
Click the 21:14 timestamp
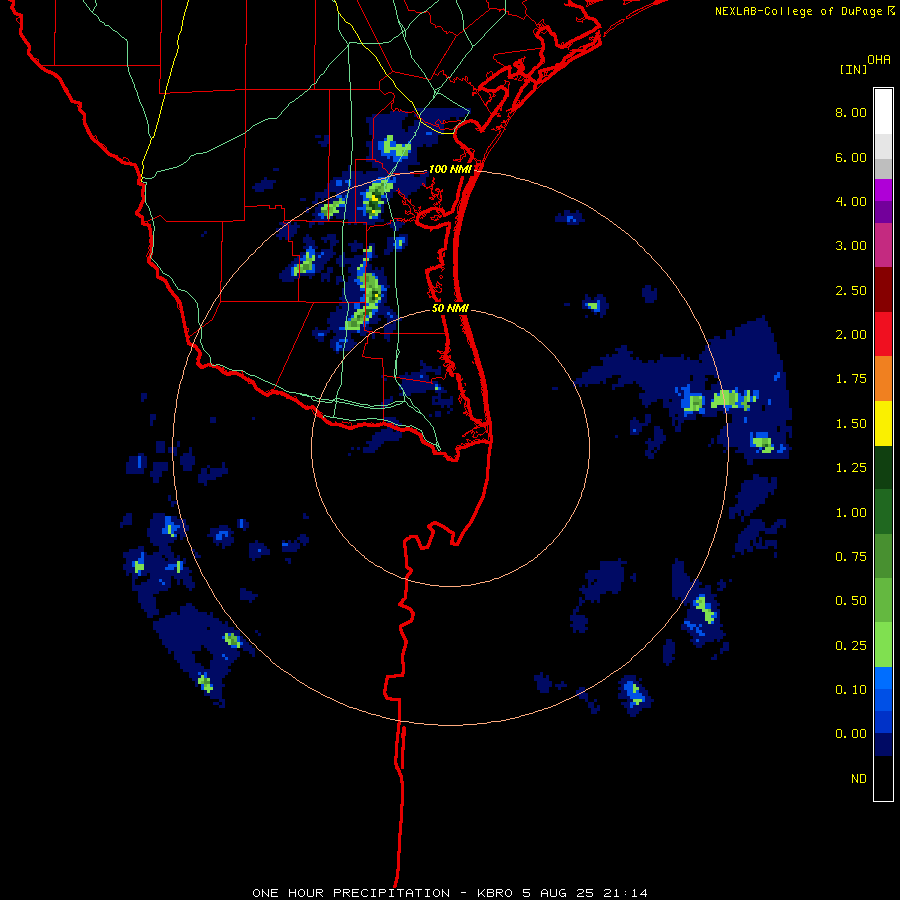(x=624, y=893)
